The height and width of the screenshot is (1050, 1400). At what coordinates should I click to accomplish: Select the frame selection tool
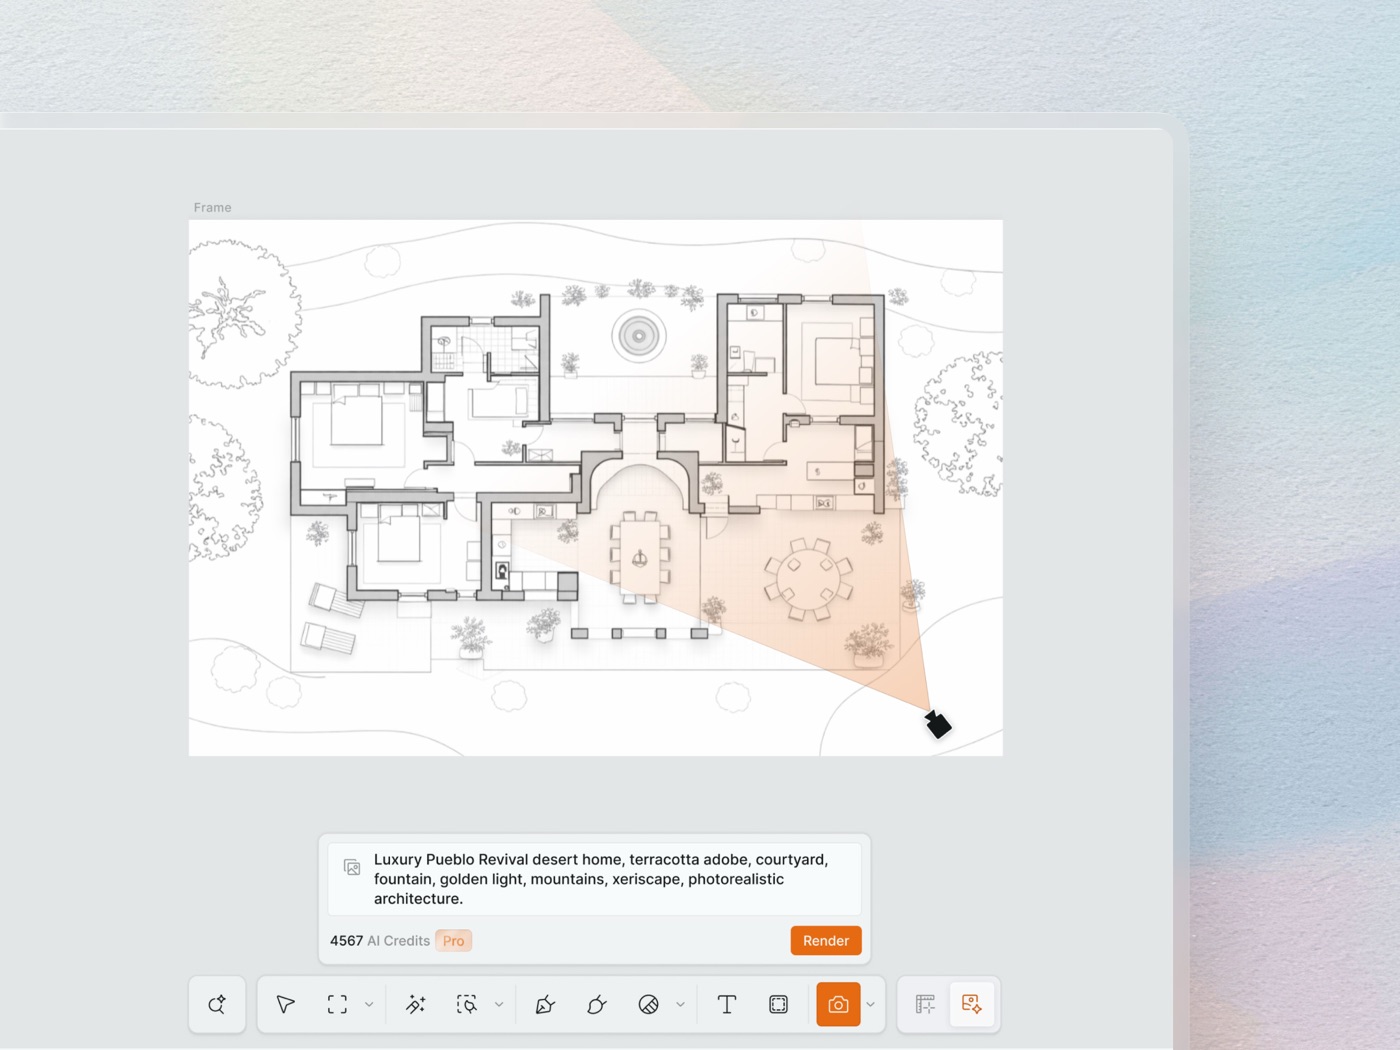point(337,1004)
